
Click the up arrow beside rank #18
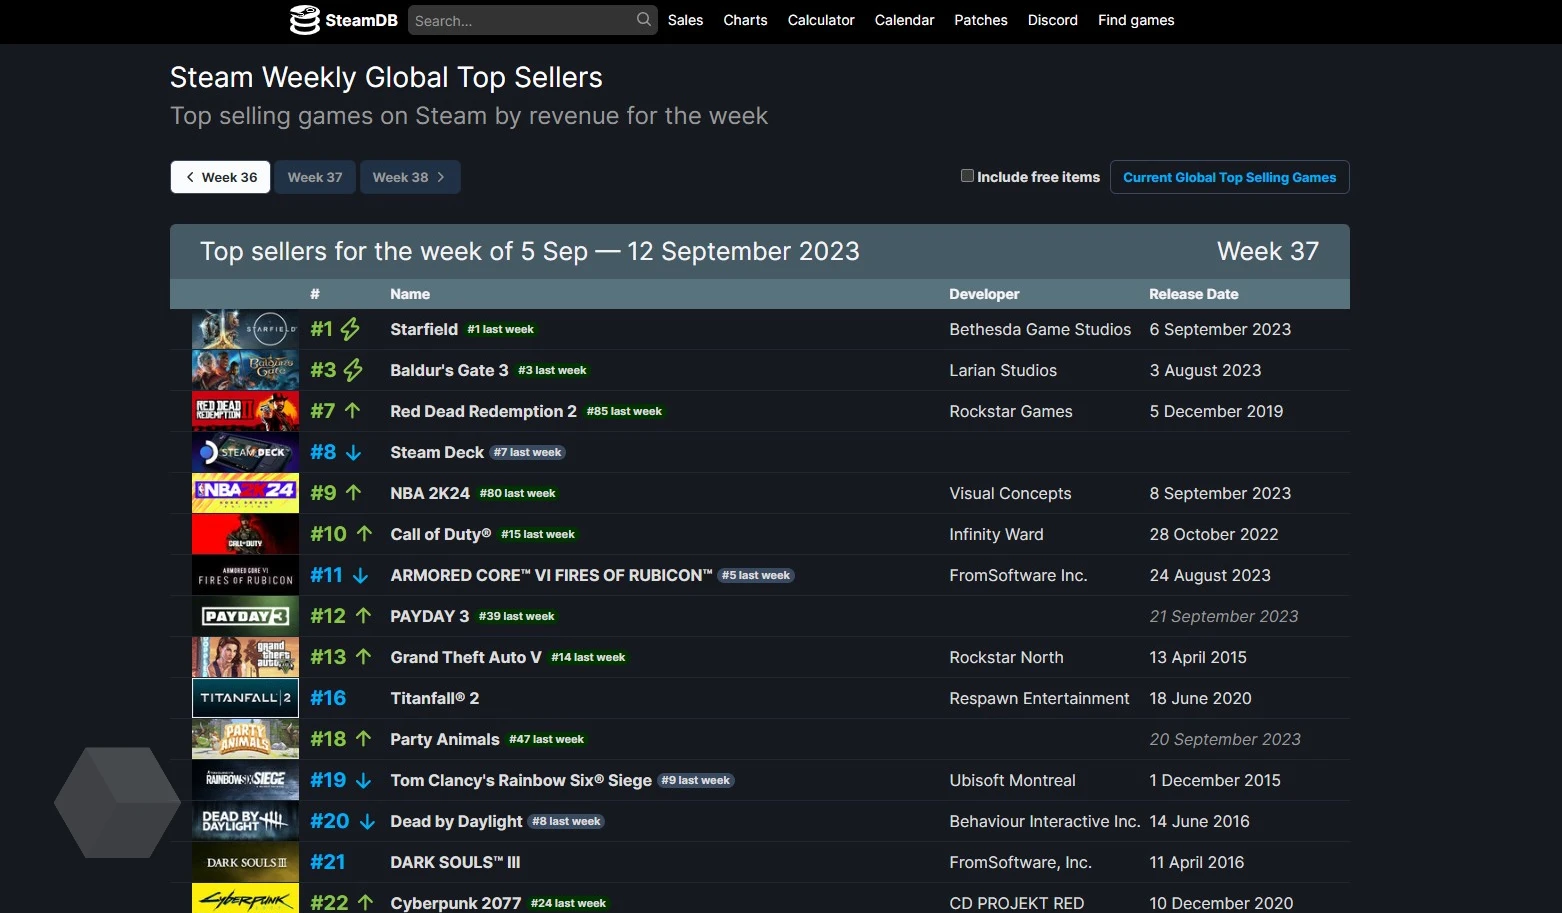(x=363, y=739)
